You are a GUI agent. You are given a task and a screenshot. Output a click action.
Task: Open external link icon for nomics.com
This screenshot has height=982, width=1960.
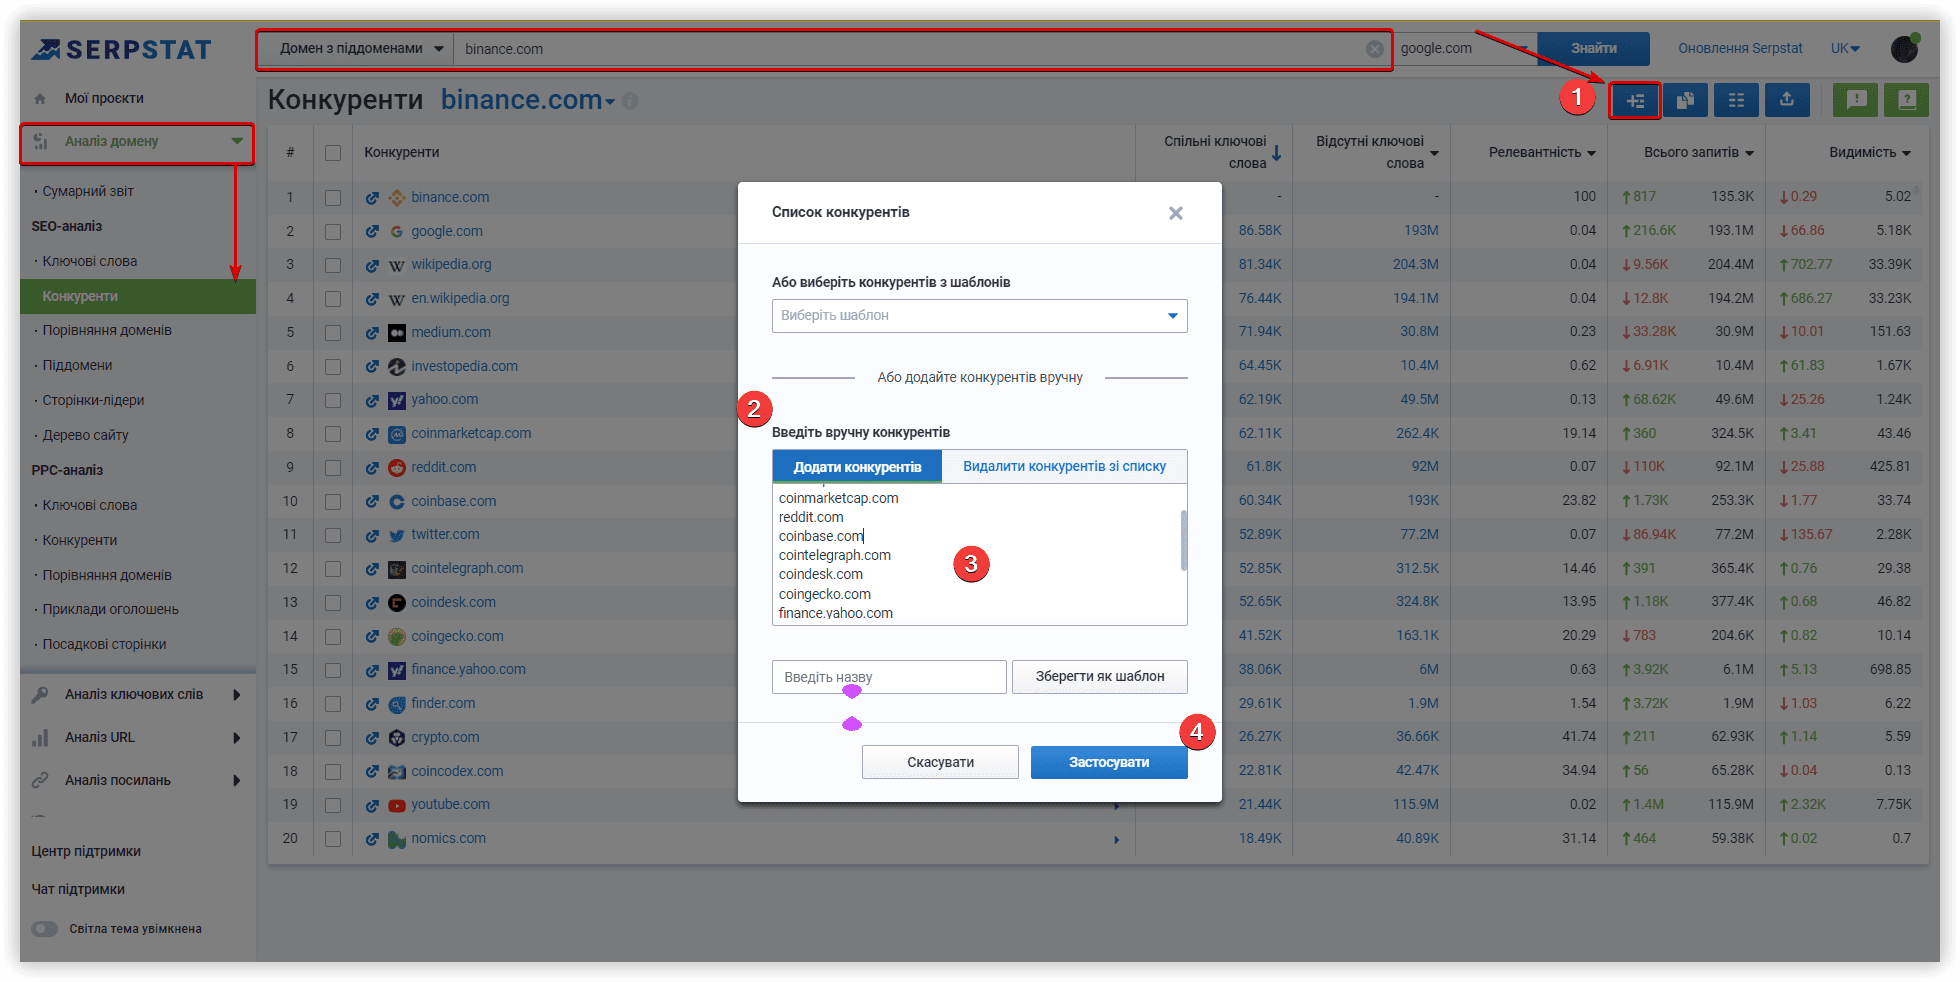click(372, 840)
